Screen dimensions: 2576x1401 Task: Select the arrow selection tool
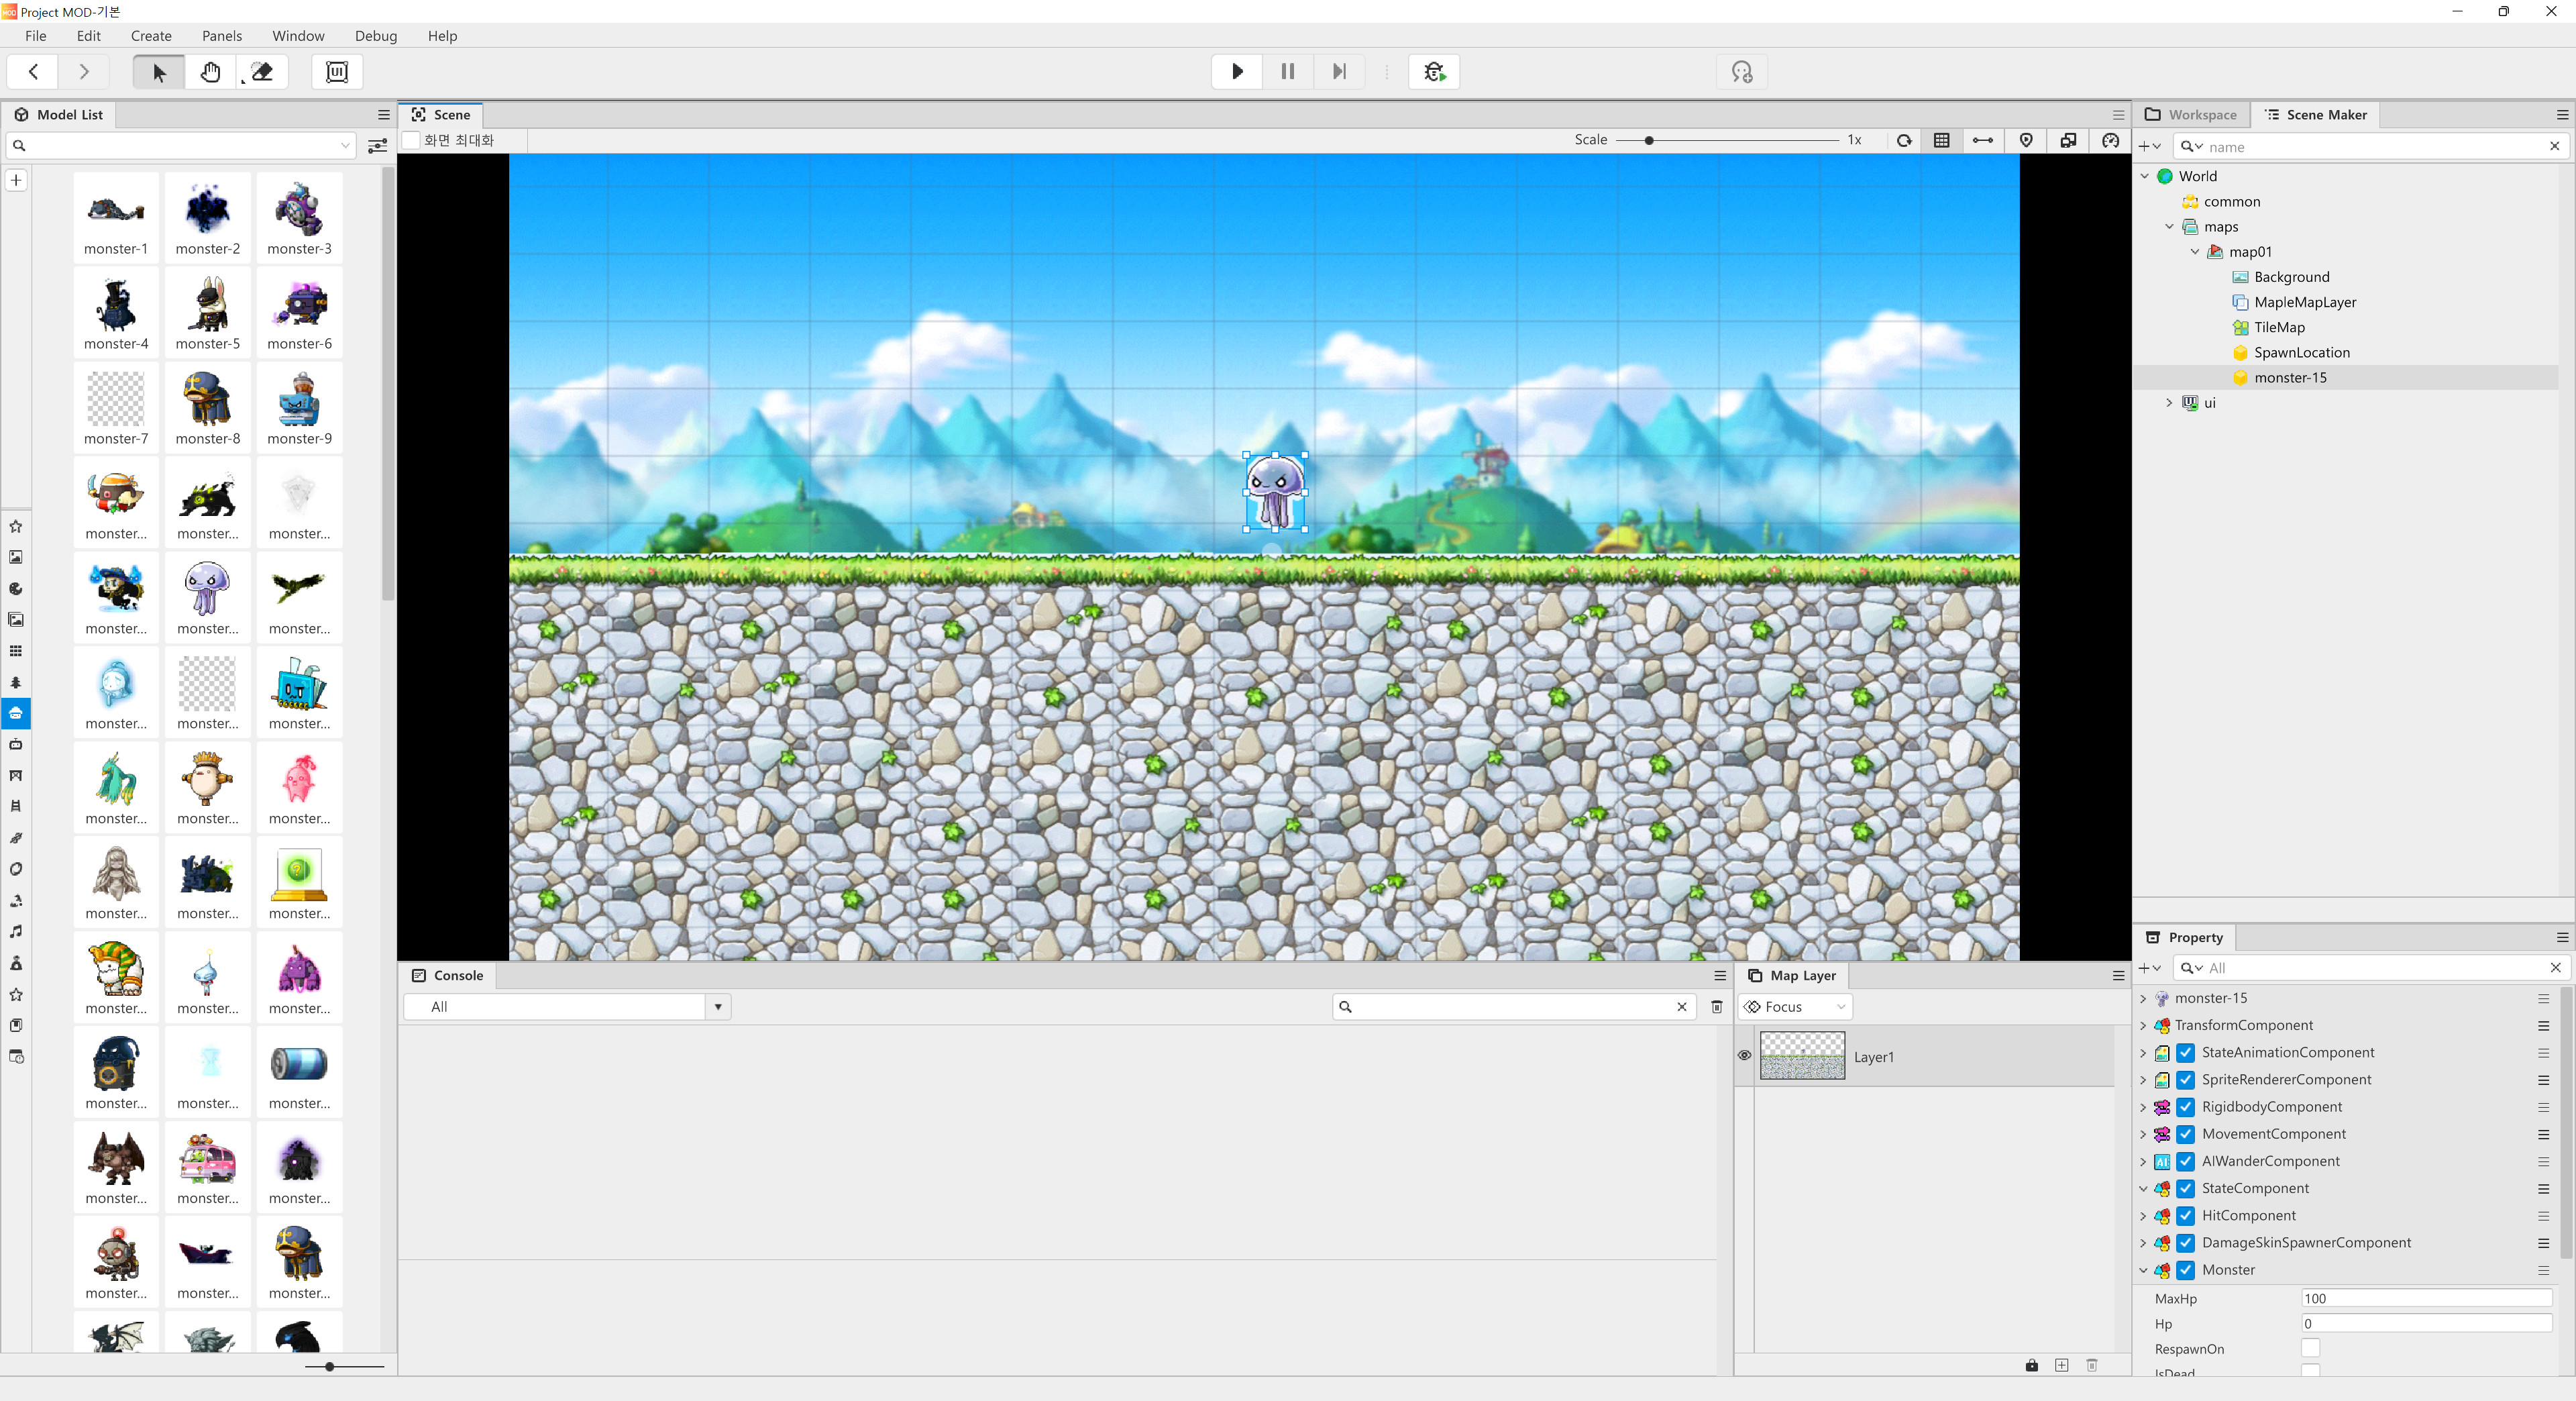pyautogui.click(x=159, y=72)
